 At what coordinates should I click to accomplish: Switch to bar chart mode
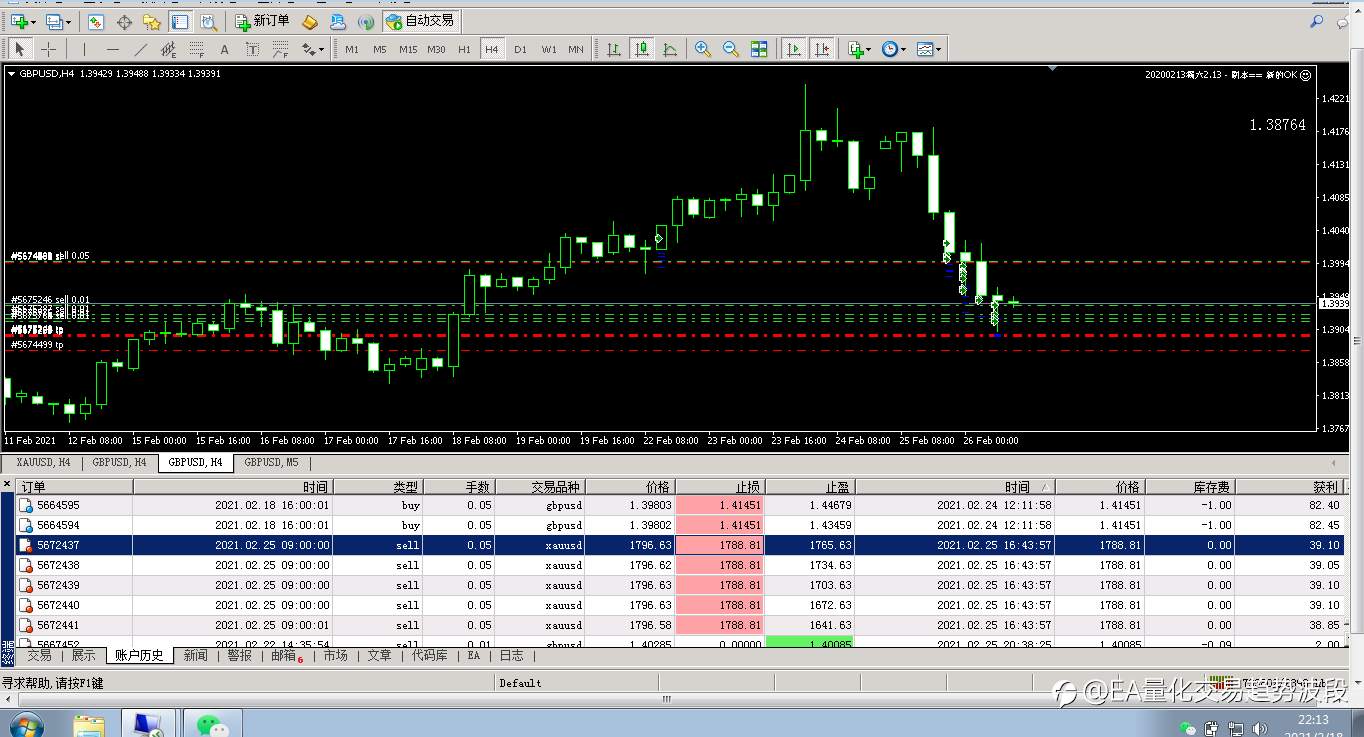coord(613,49)
